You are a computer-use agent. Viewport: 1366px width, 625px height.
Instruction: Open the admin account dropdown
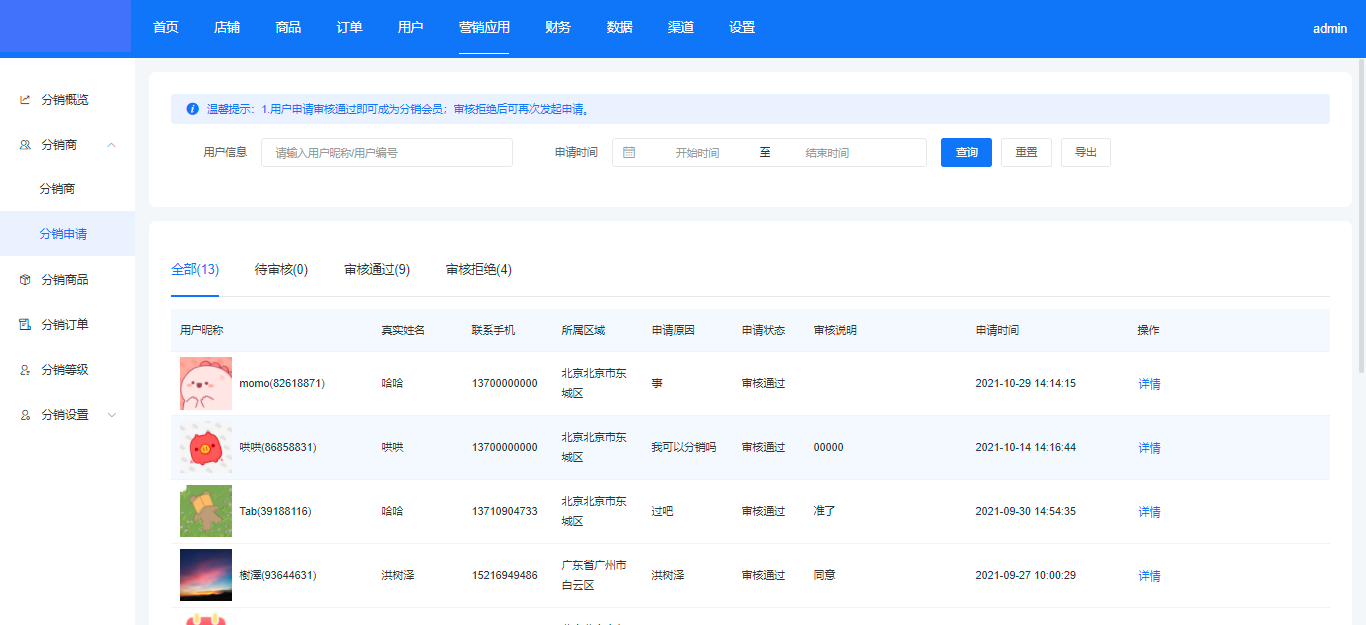[1329, 29]
